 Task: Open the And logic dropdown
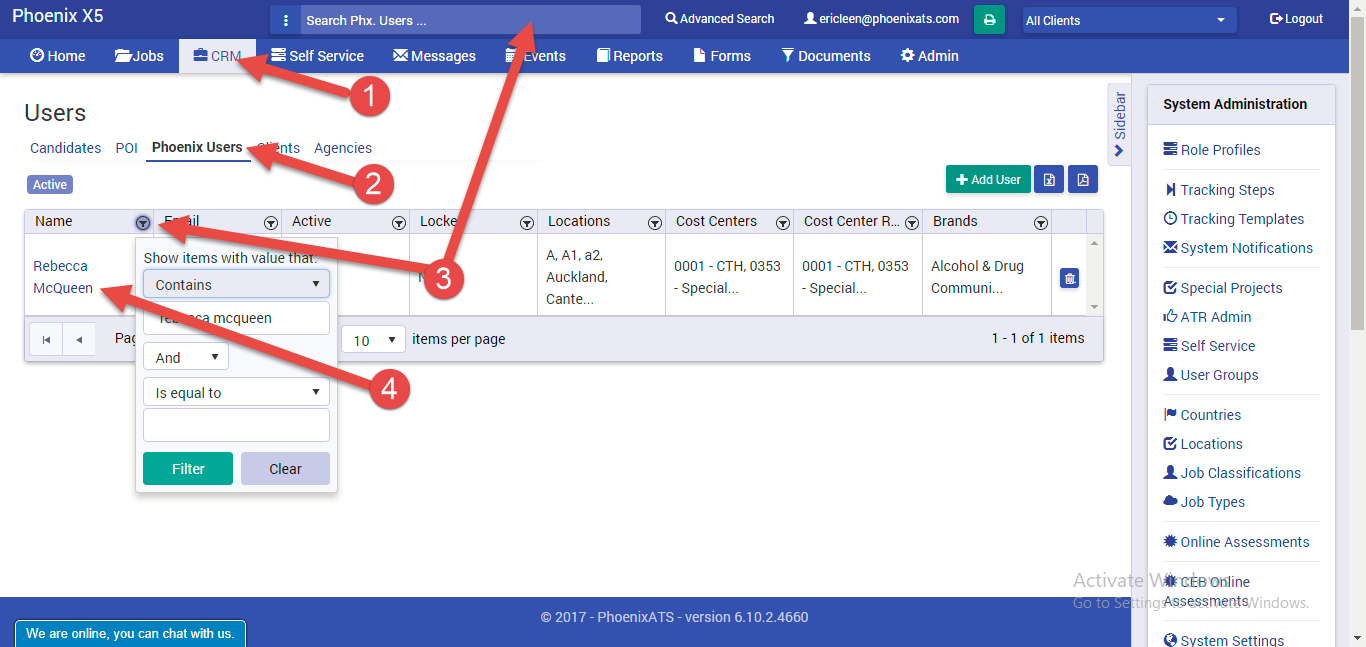tap(186, 357)
